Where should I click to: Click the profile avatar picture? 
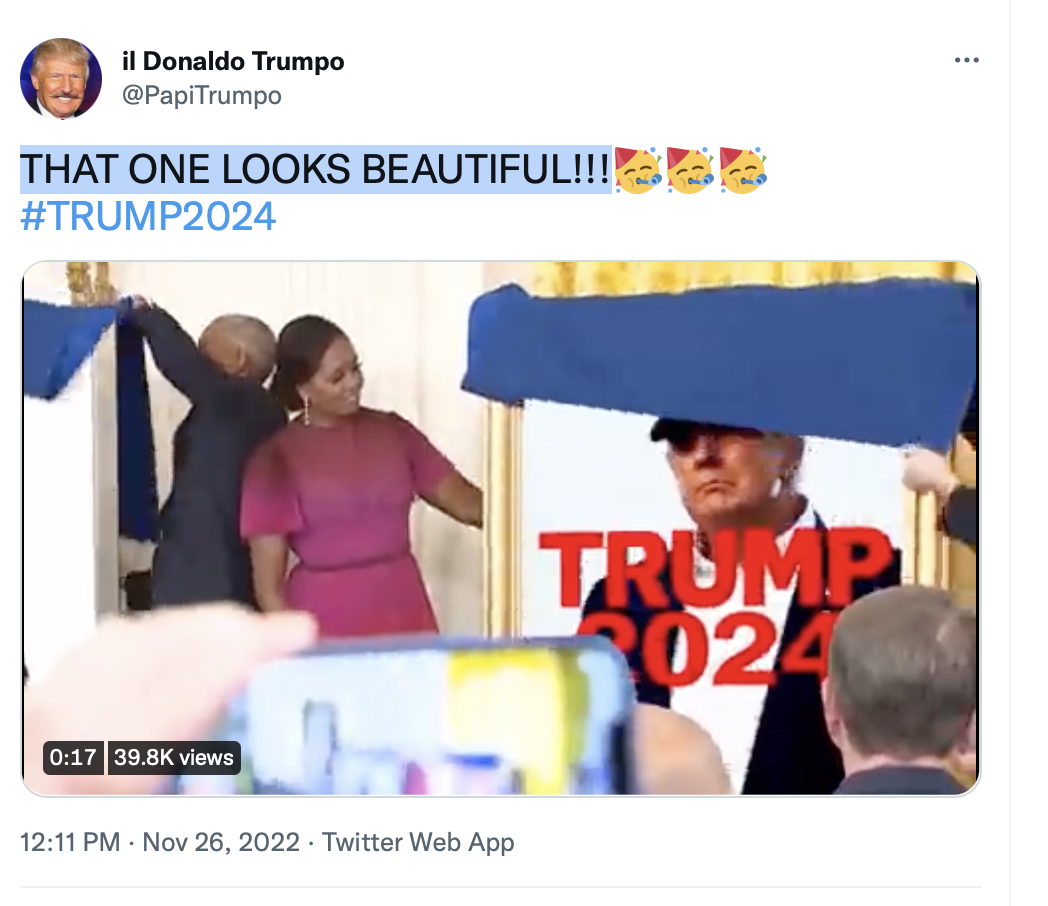coord(61,78)
